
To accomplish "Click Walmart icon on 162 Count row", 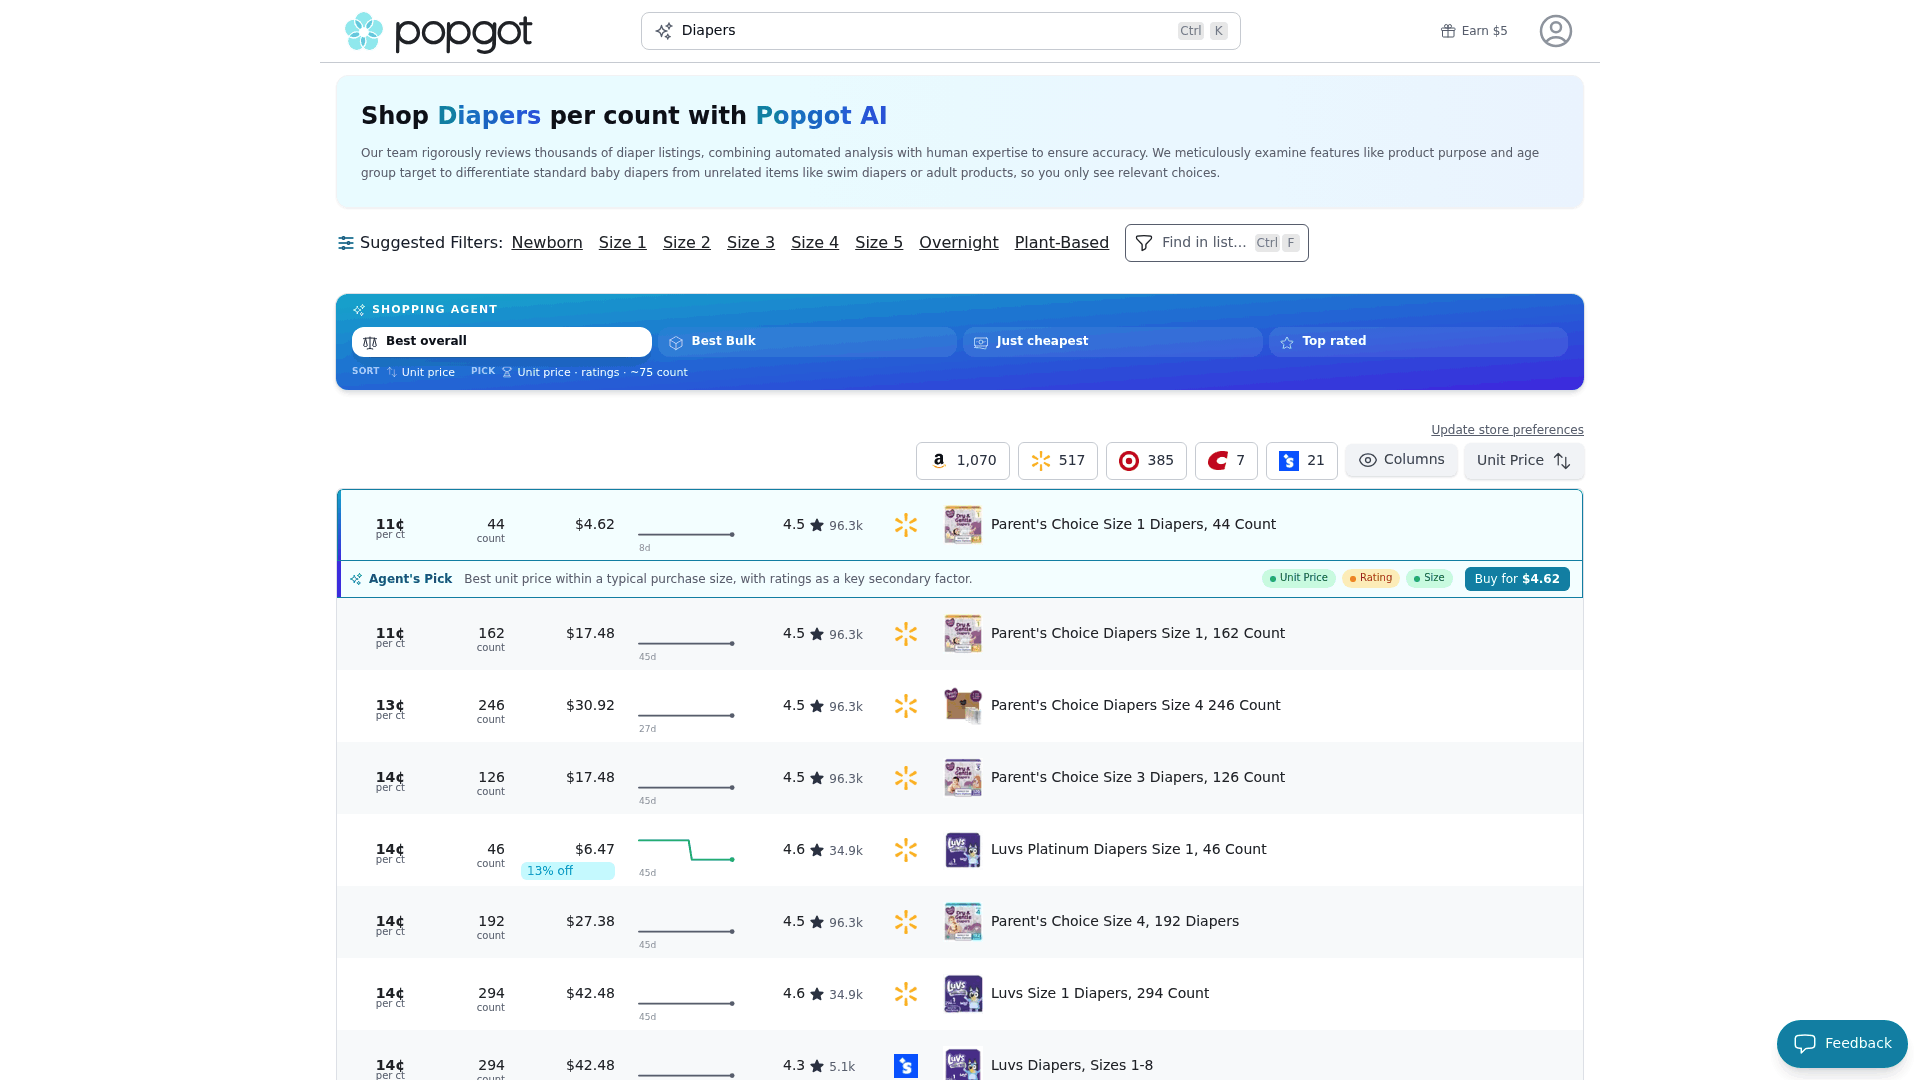I will [x=906, y=634].
